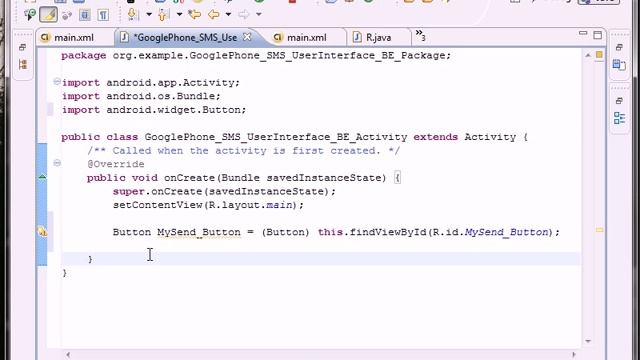The width and height of the screenshot is (640, 360).
Task: Open Back history dropdown arrow
Action: (228, 15)
